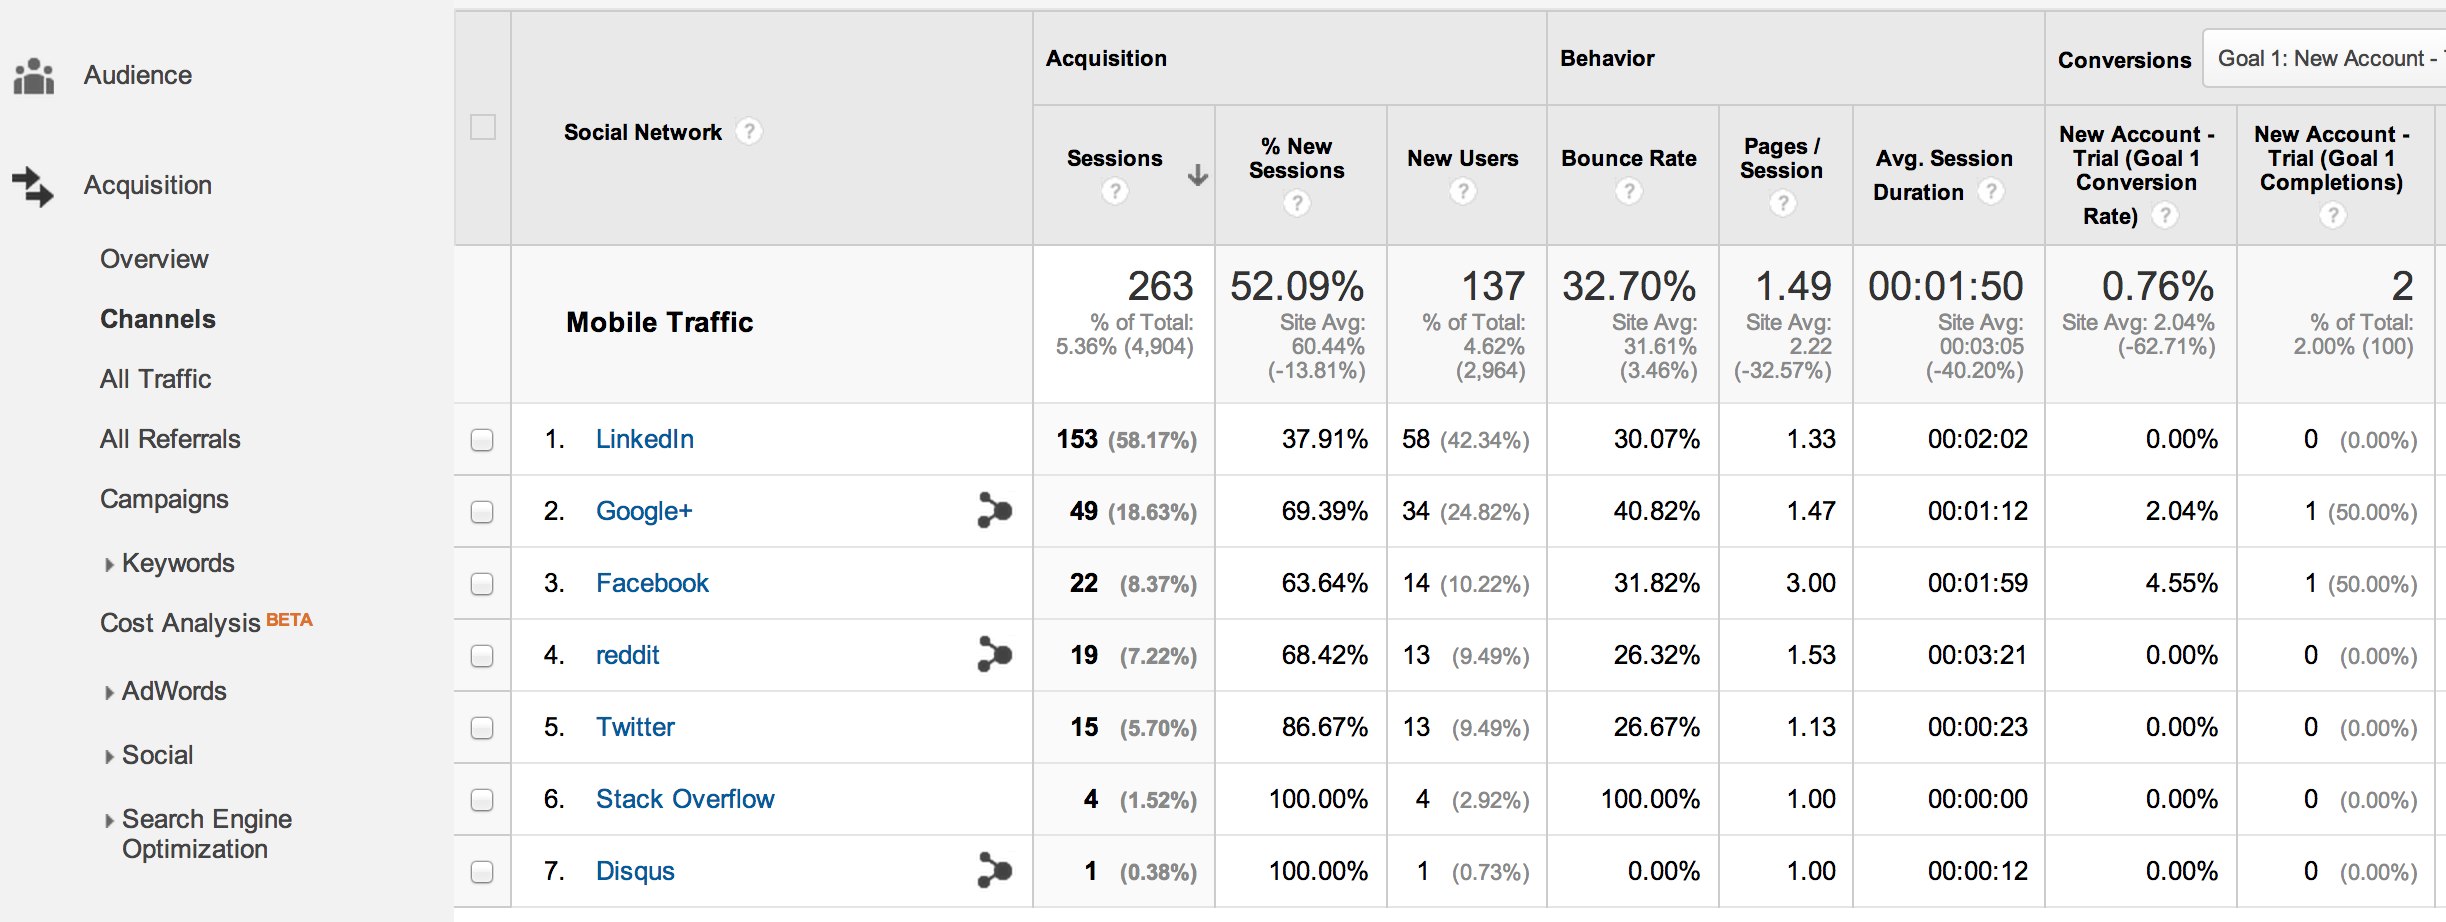
Task: Click the Acquisition arrows icon
Action: (x=33, y=186)
